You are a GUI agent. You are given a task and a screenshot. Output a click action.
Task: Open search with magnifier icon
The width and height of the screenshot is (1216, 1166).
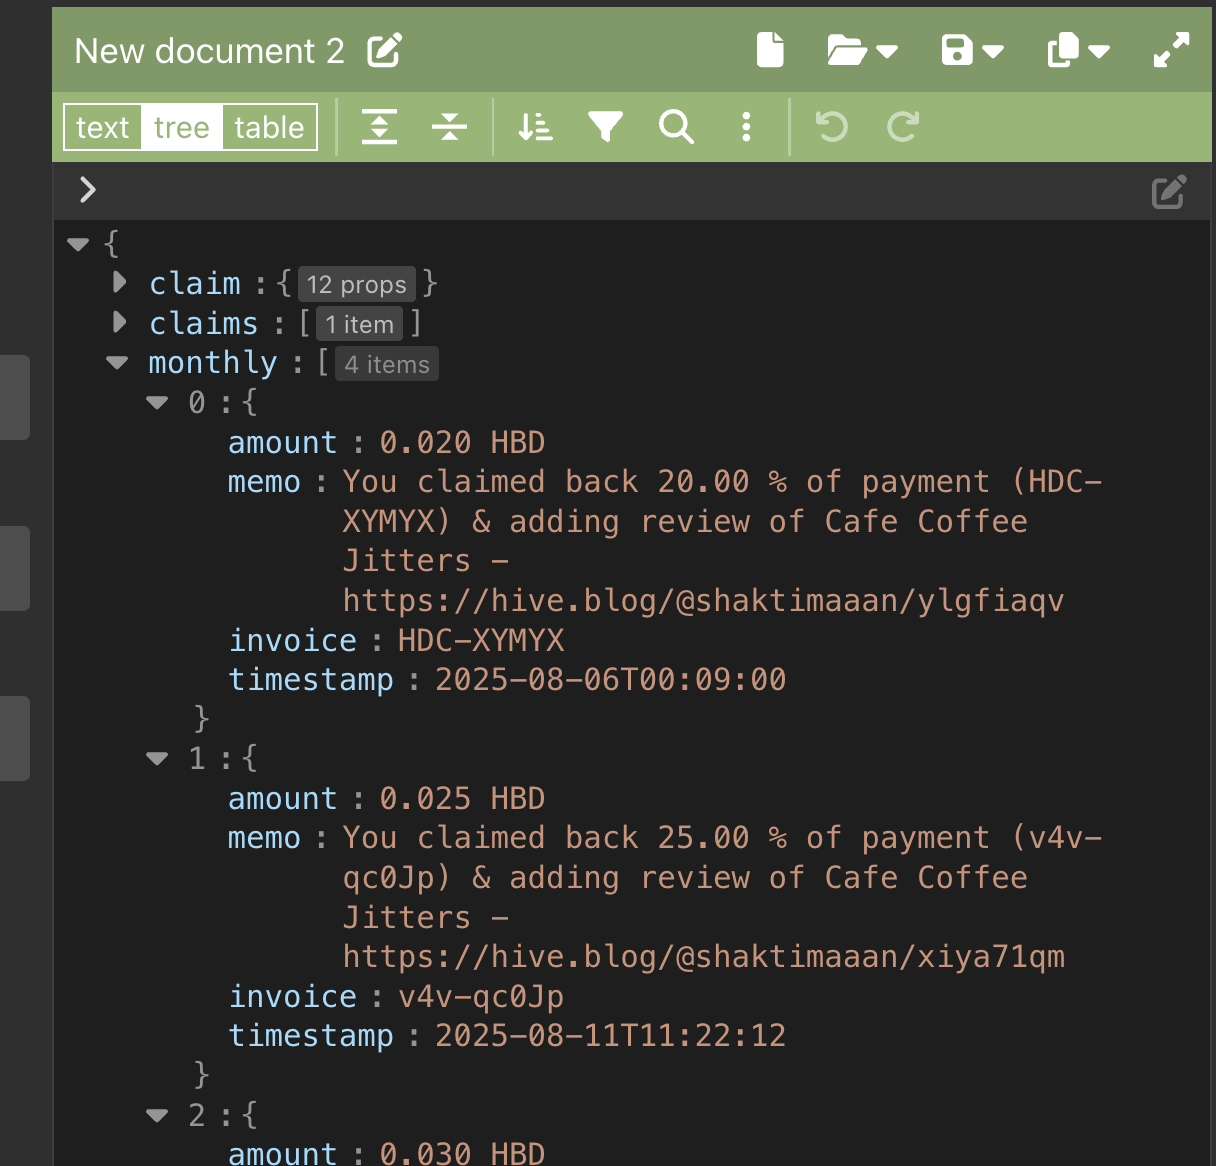tap(676, 126)
